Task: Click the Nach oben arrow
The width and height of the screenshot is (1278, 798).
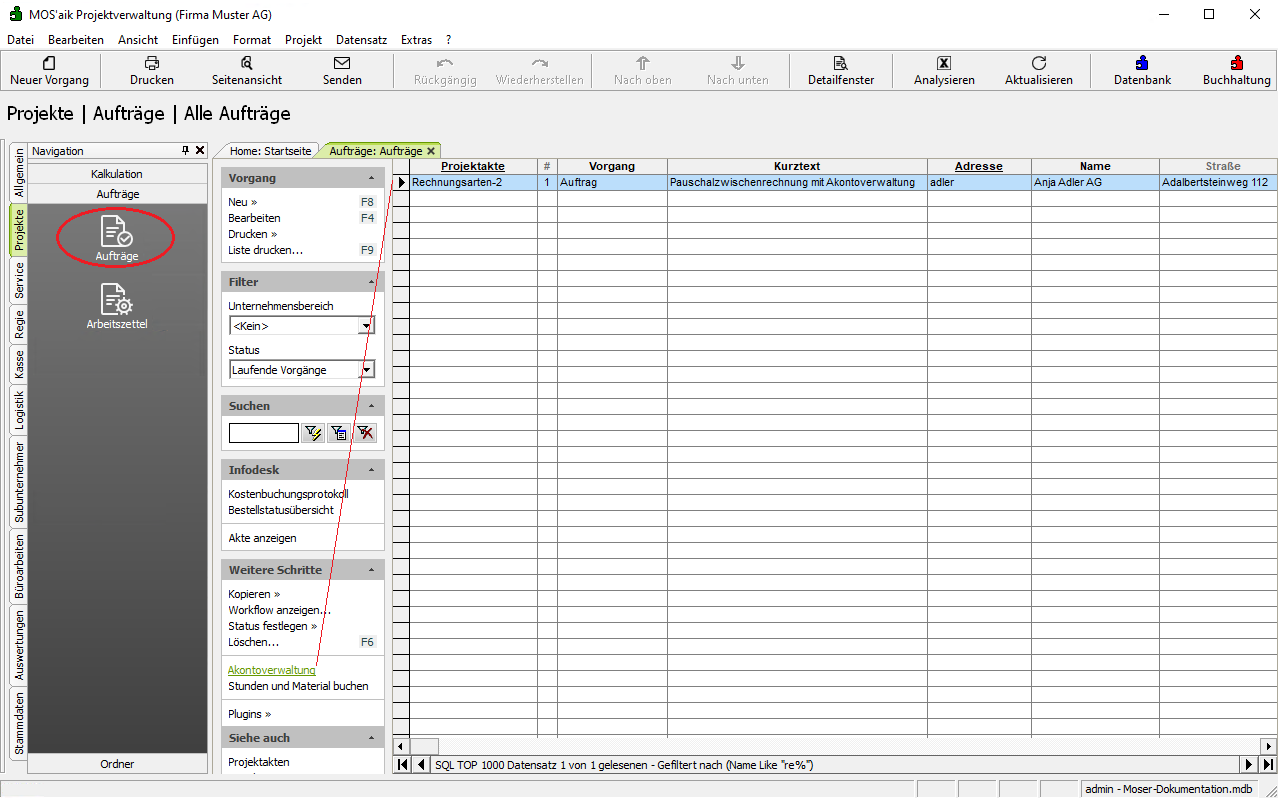Action: [x=643, y=63]
